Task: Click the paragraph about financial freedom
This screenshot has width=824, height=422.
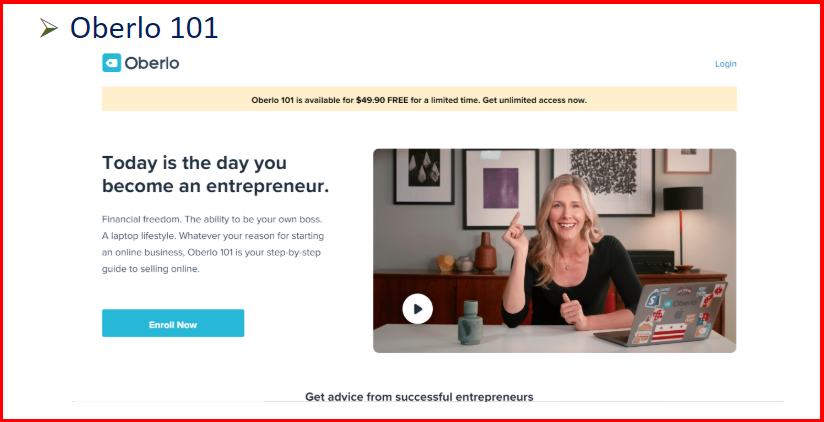Action: [213, 244]
